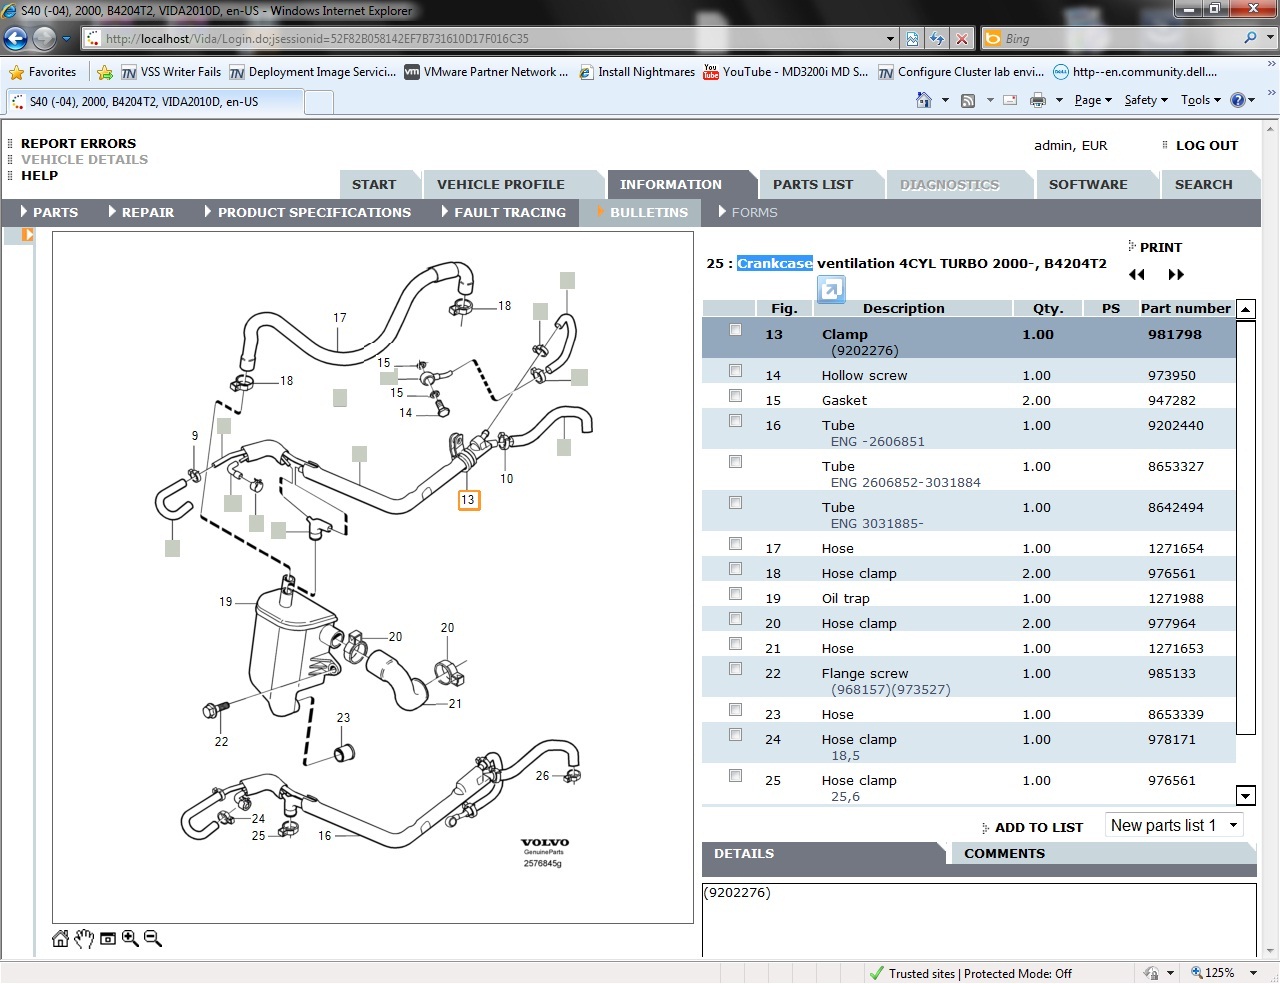Tick checkbox for Gasket 947282 row

coord(736,396)
